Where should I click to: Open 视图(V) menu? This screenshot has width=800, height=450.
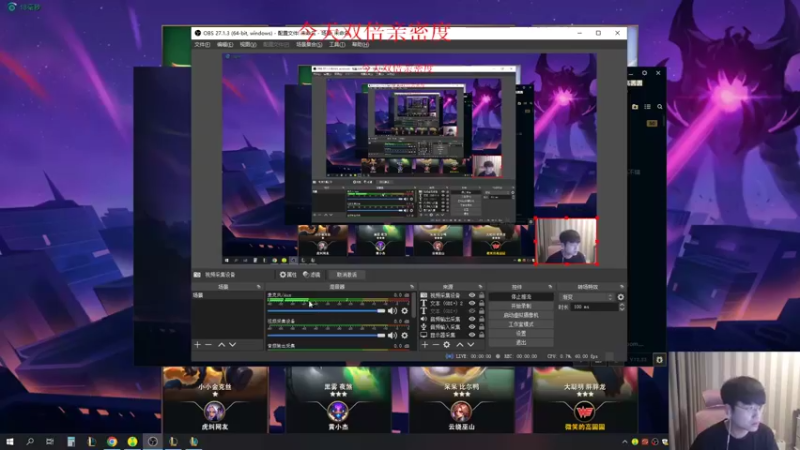pyautogui.click(x=248, y=45)
